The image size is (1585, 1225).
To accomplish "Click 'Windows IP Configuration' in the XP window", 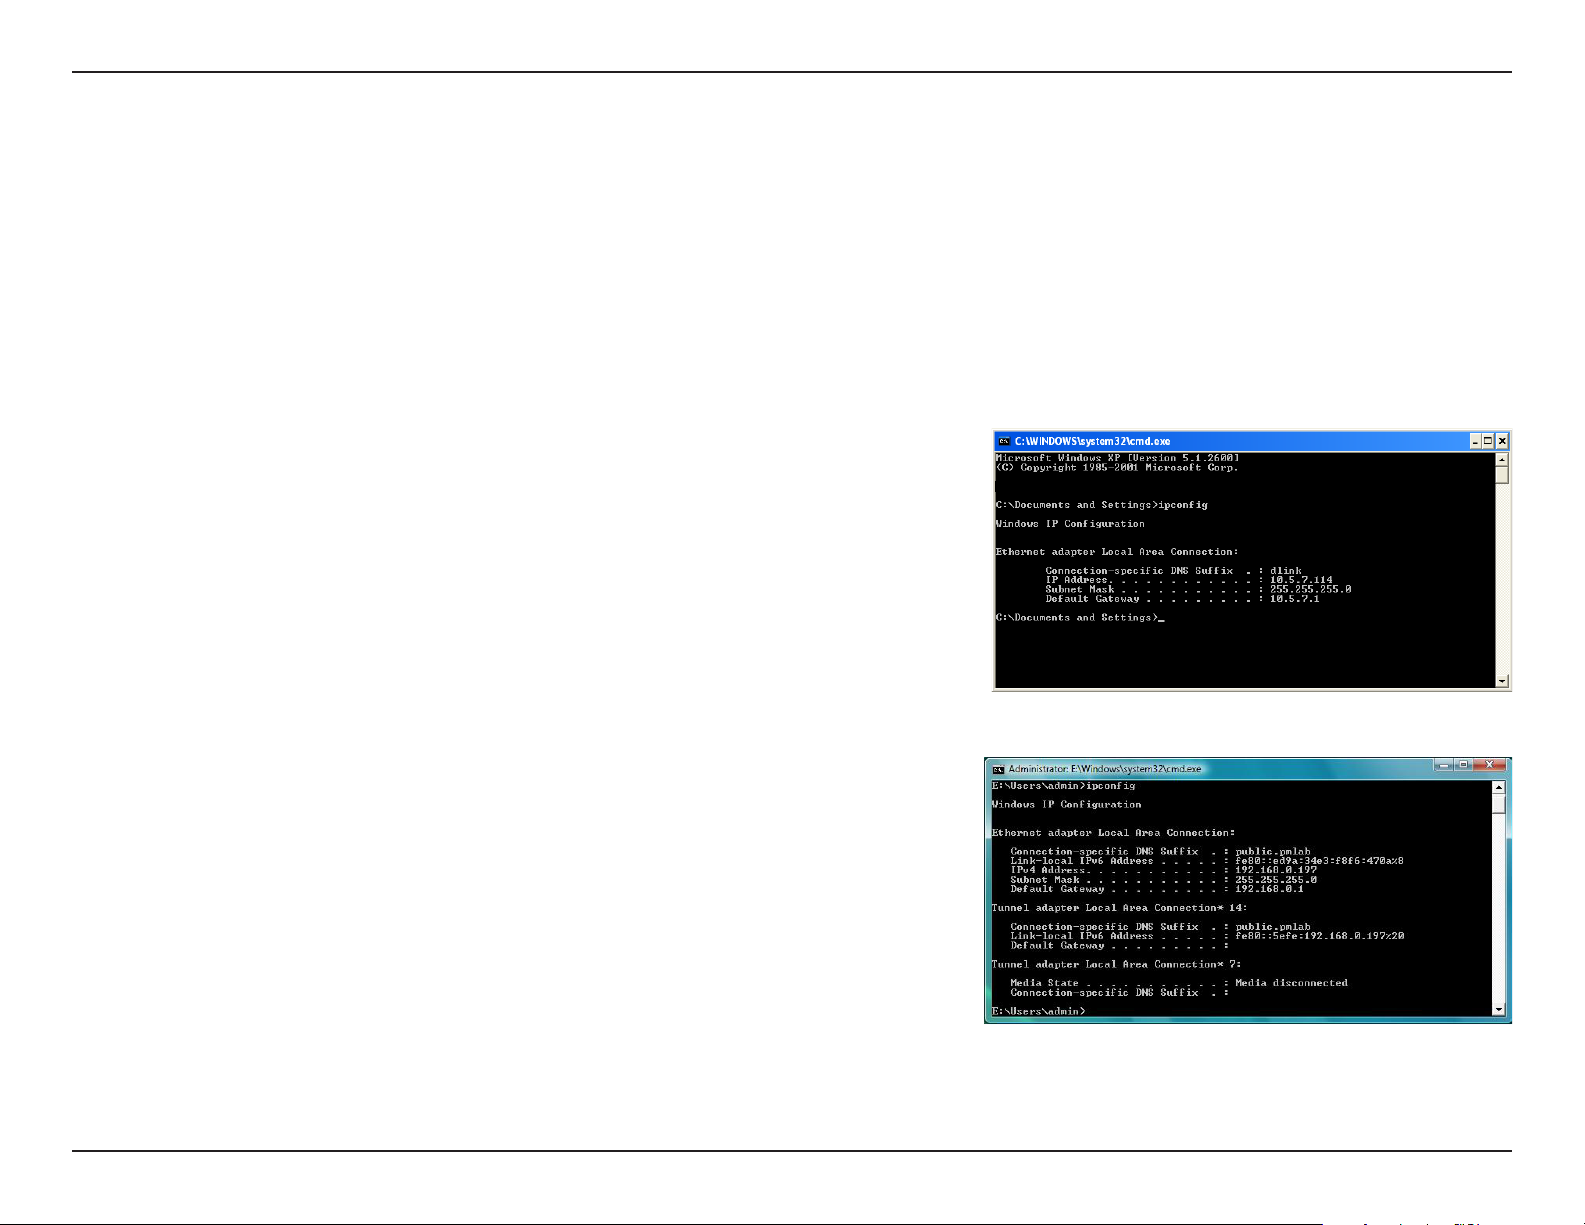I will pos(1070,524).
